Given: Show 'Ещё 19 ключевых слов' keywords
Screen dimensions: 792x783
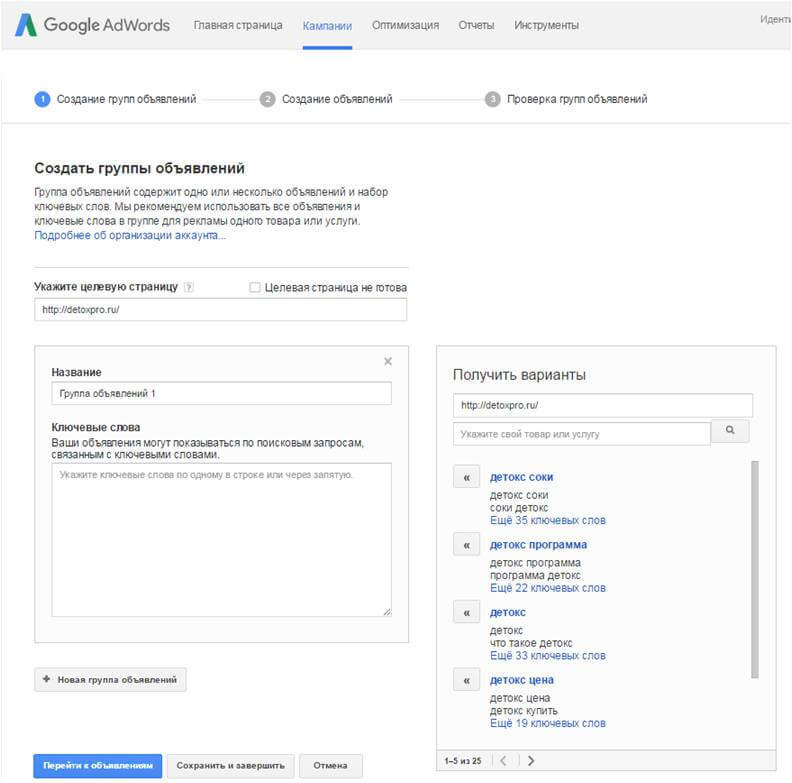Looking at the screenshot, I should pos(547,723).
